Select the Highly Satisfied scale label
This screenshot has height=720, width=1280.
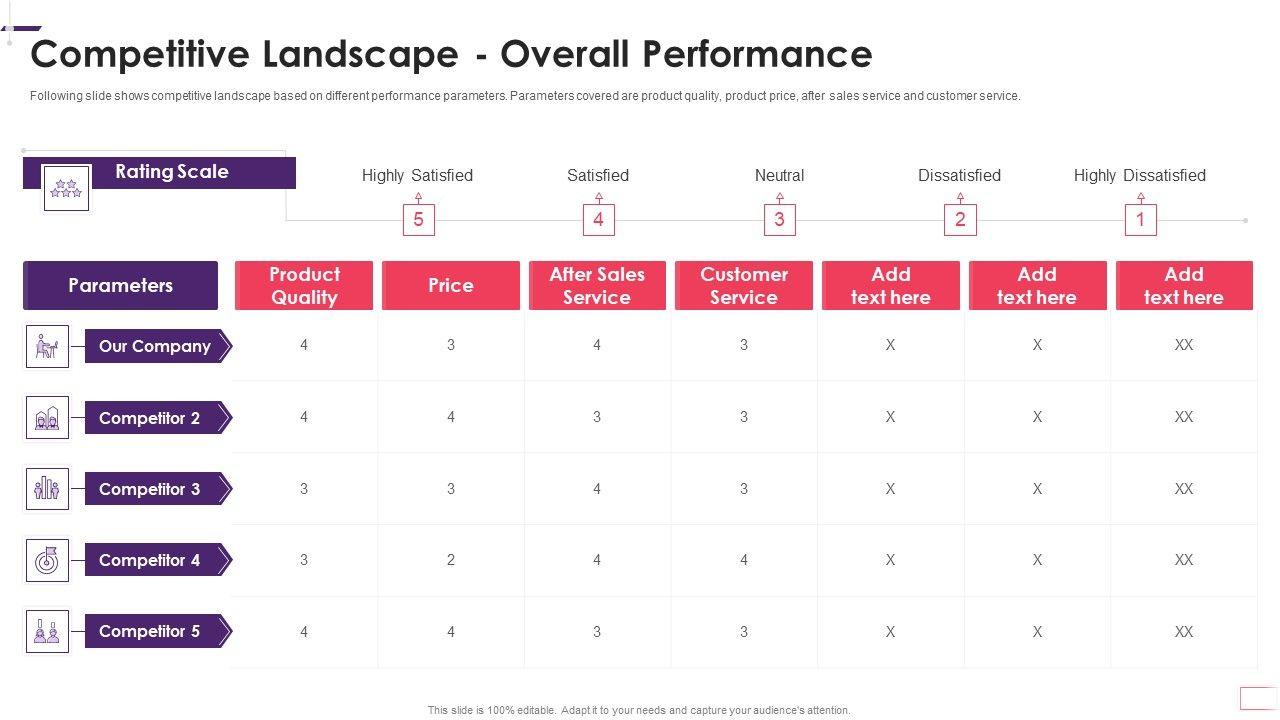[x=417, y=176]
